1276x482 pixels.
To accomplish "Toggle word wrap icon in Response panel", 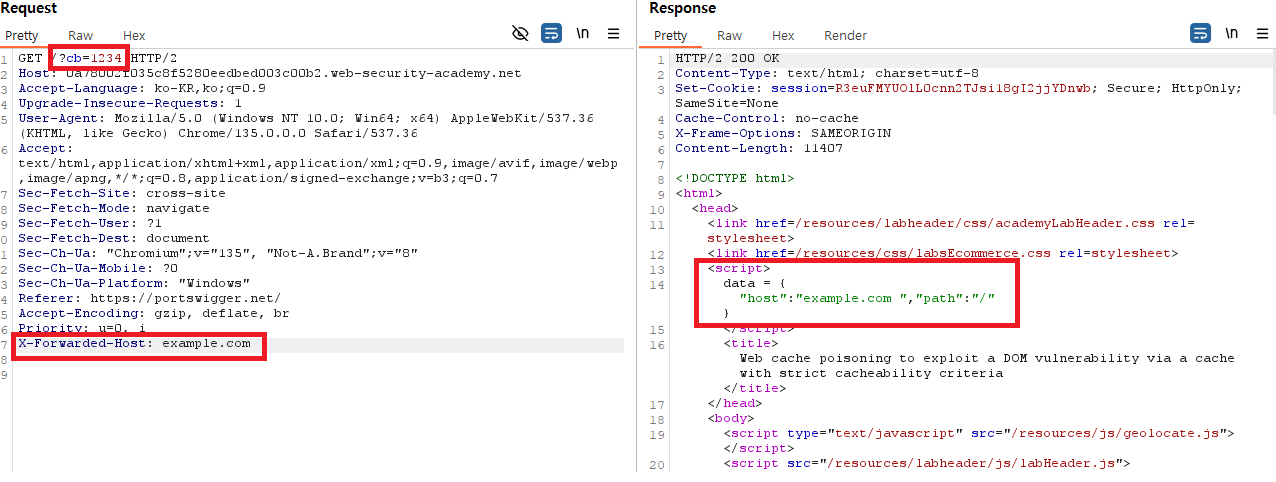I will pyautogui.click(x=1200, y=33).
